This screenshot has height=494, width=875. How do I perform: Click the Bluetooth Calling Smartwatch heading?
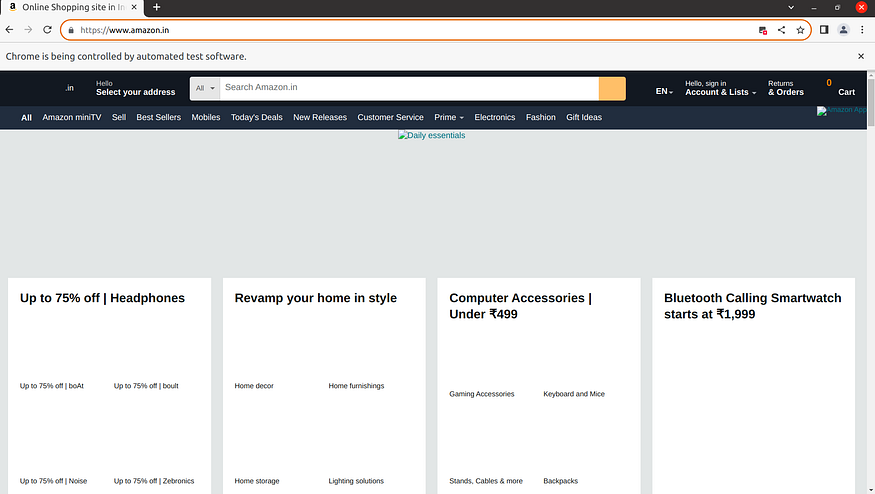coord(752,306)
